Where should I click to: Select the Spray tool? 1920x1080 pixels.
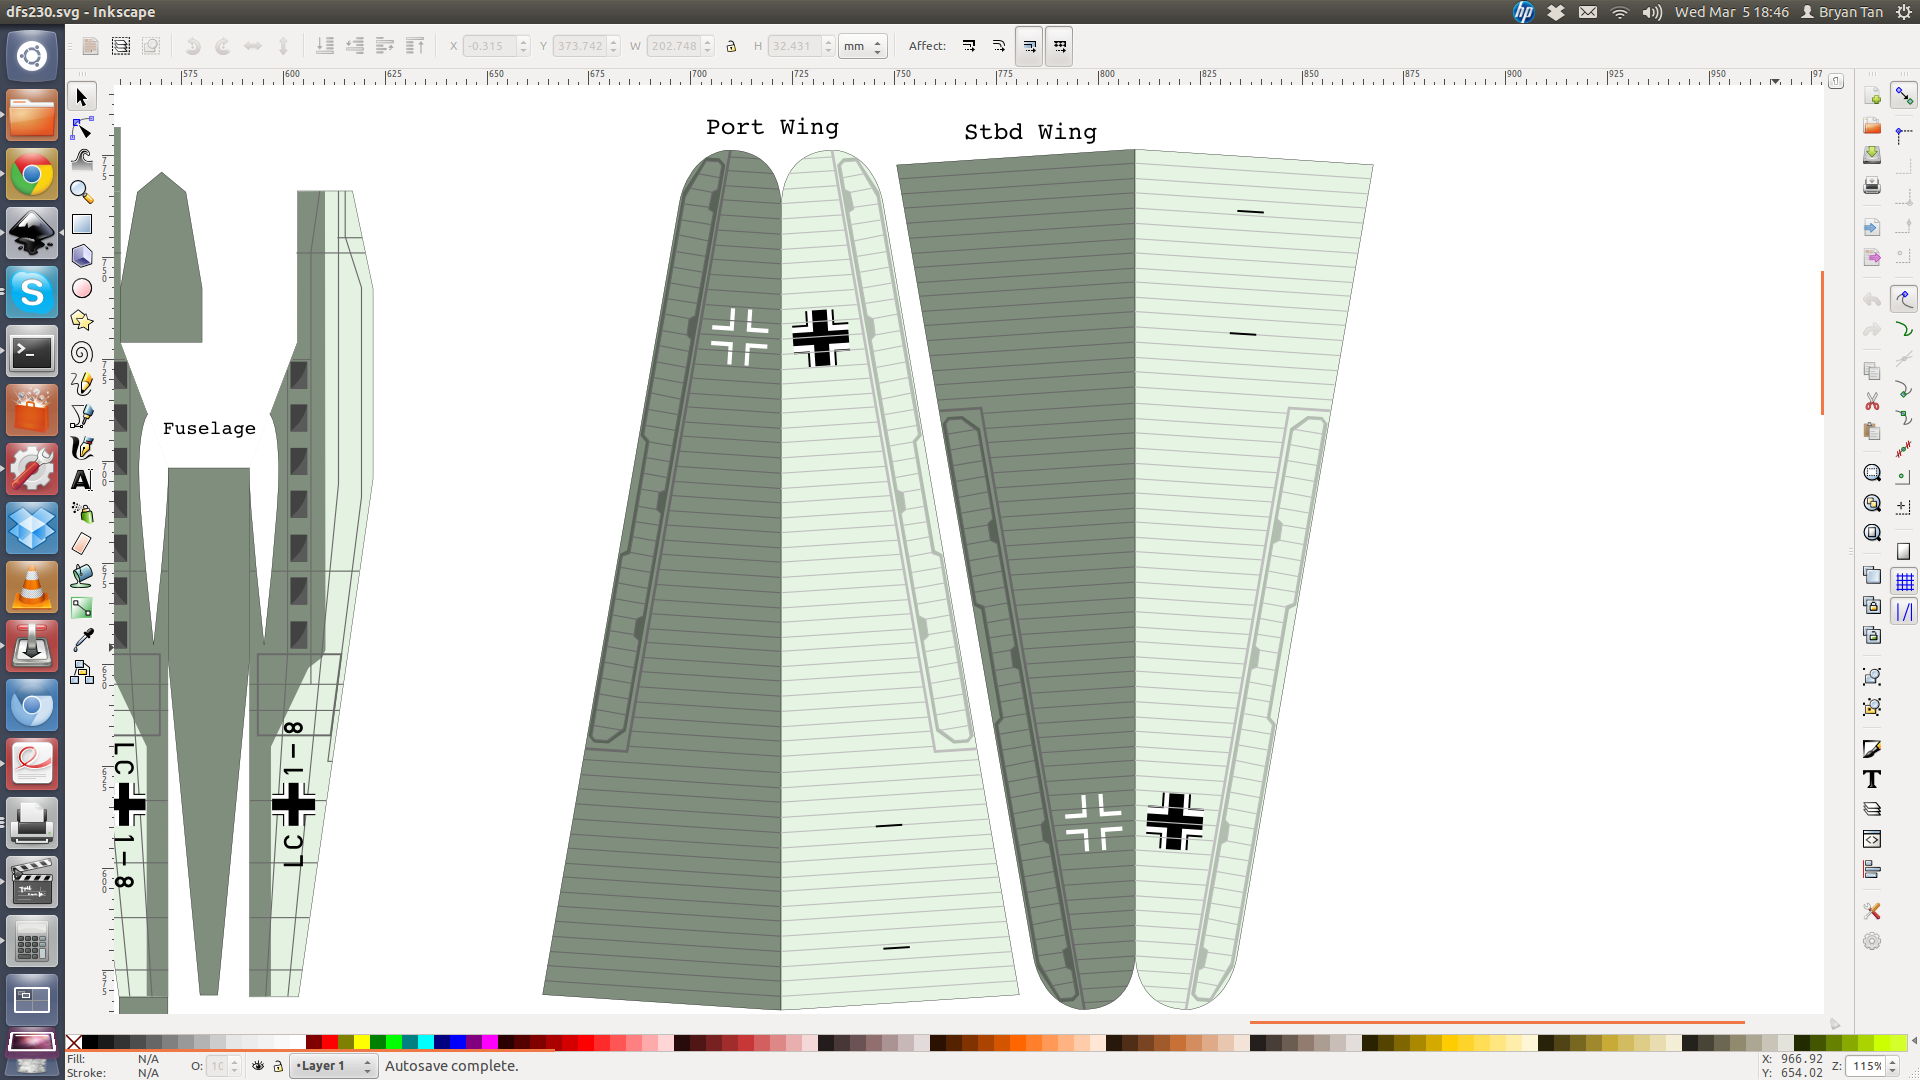tap(82, 512)
